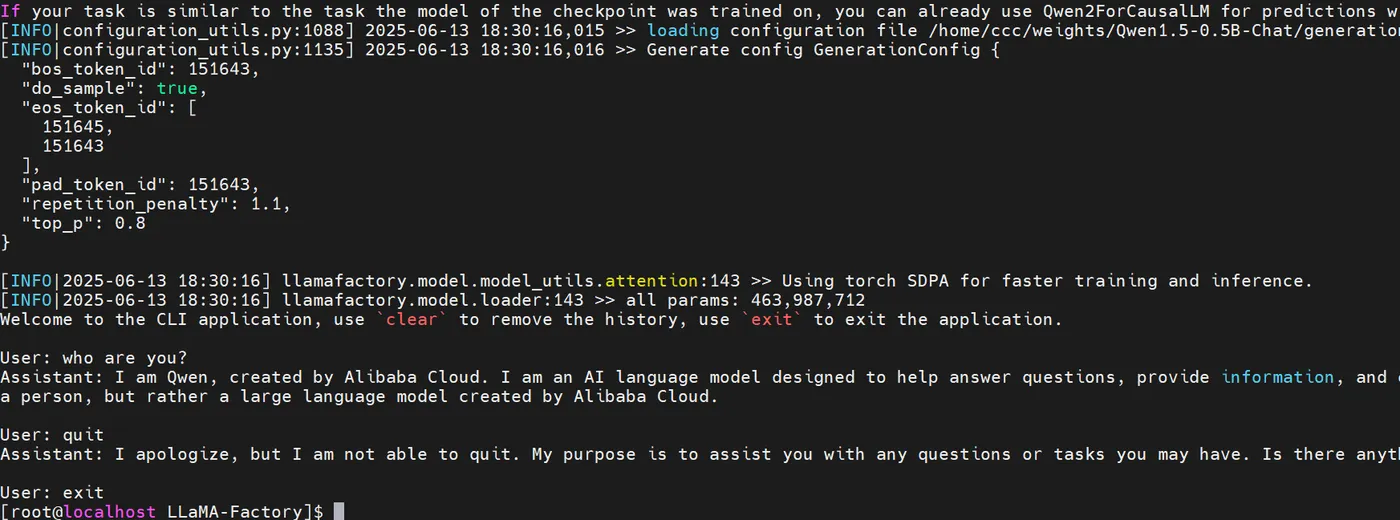Click the 'User: exit' line
The image size is (1400, 520).
(52, 492)
